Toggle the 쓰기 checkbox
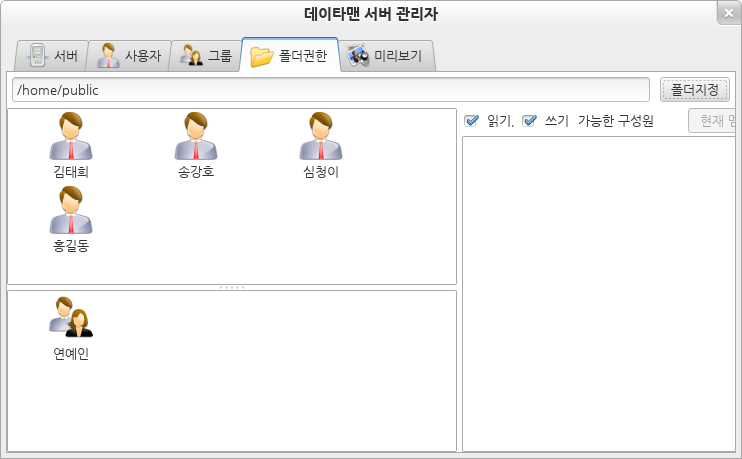 coord(530,121)
